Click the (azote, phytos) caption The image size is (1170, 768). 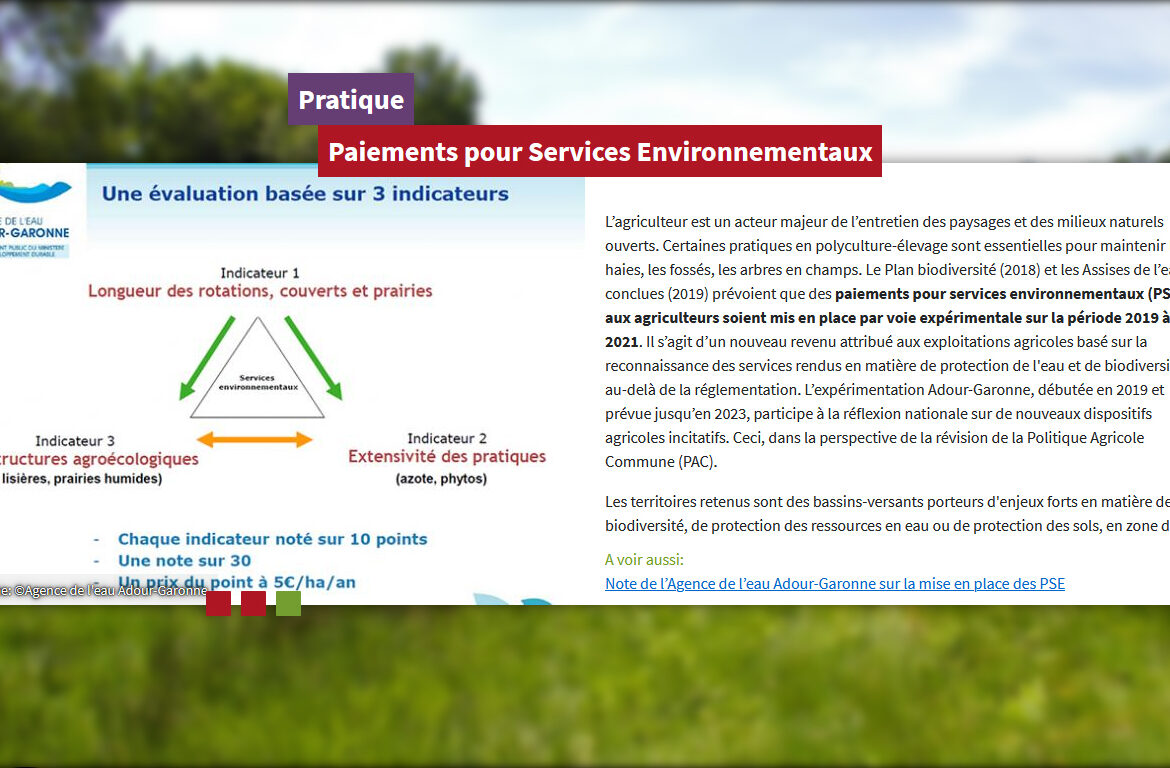point(441,478)
